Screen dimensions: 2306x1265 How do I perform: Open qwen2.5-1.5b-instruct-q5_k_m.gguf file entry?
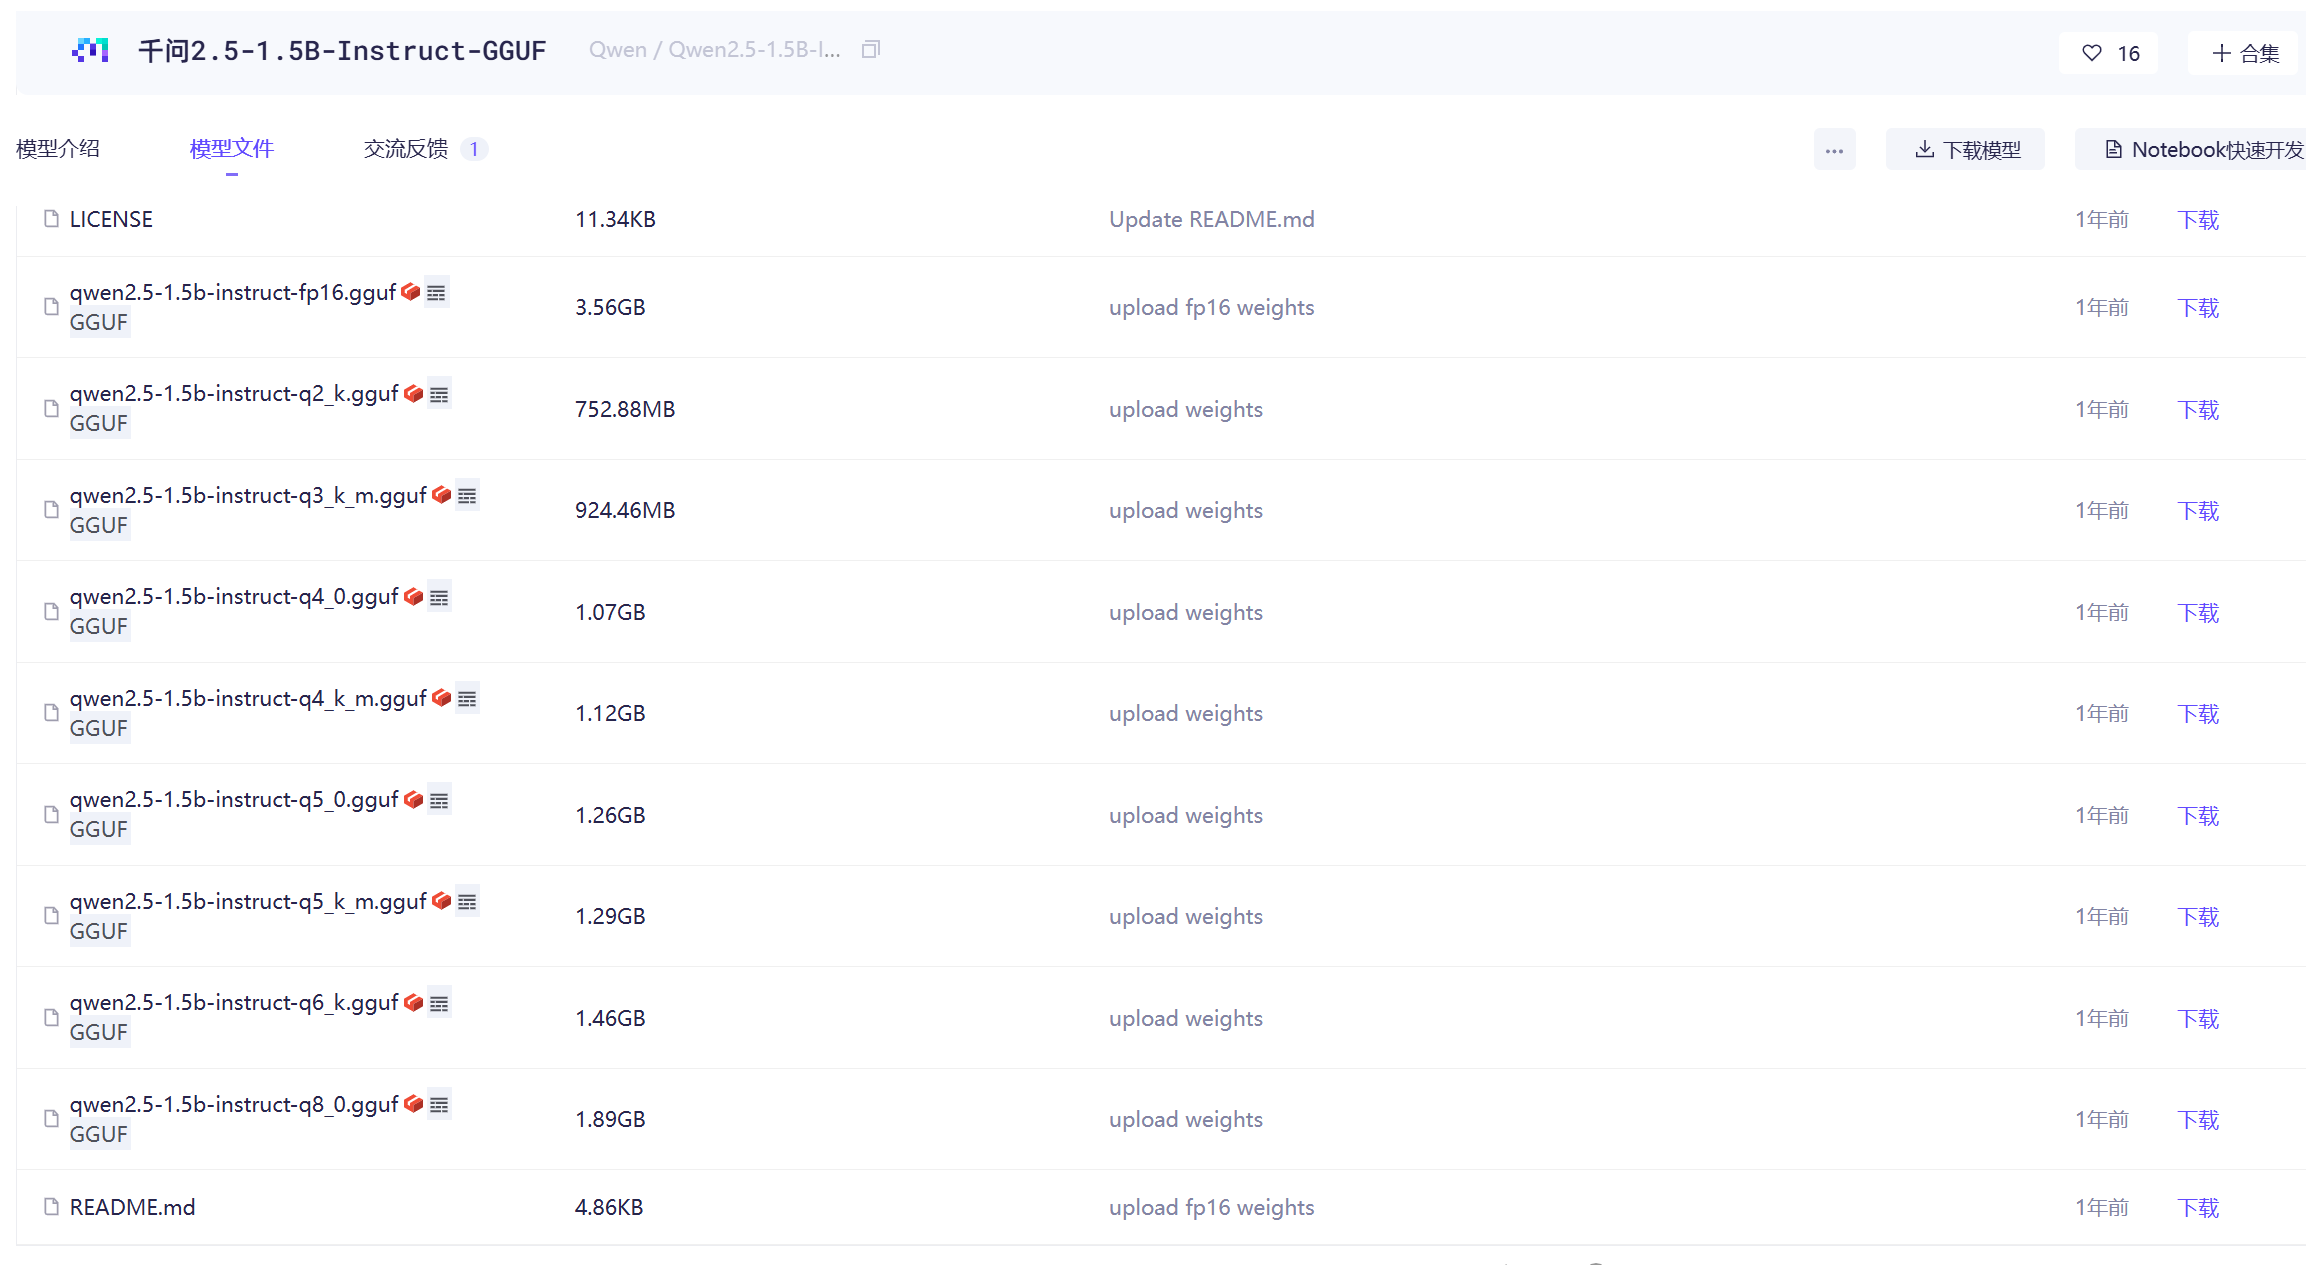(248, 901)
